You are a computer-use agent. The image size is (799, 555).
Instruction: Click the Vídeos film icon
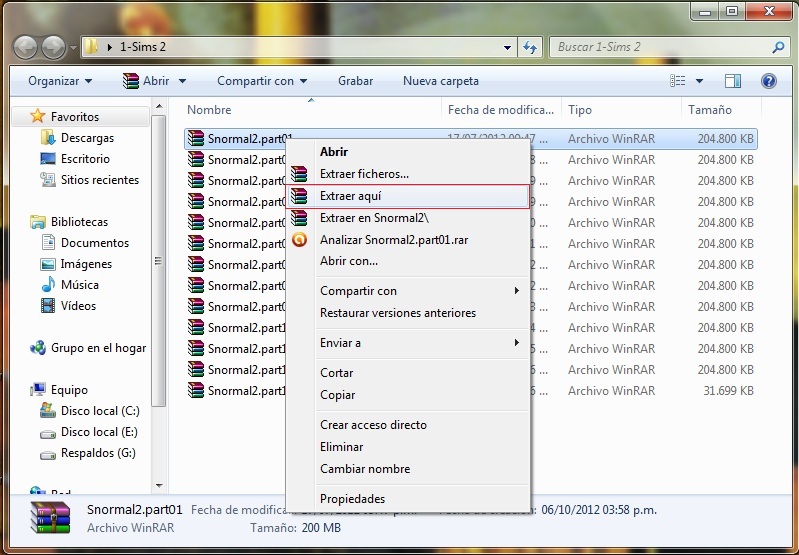click(48, 306)
